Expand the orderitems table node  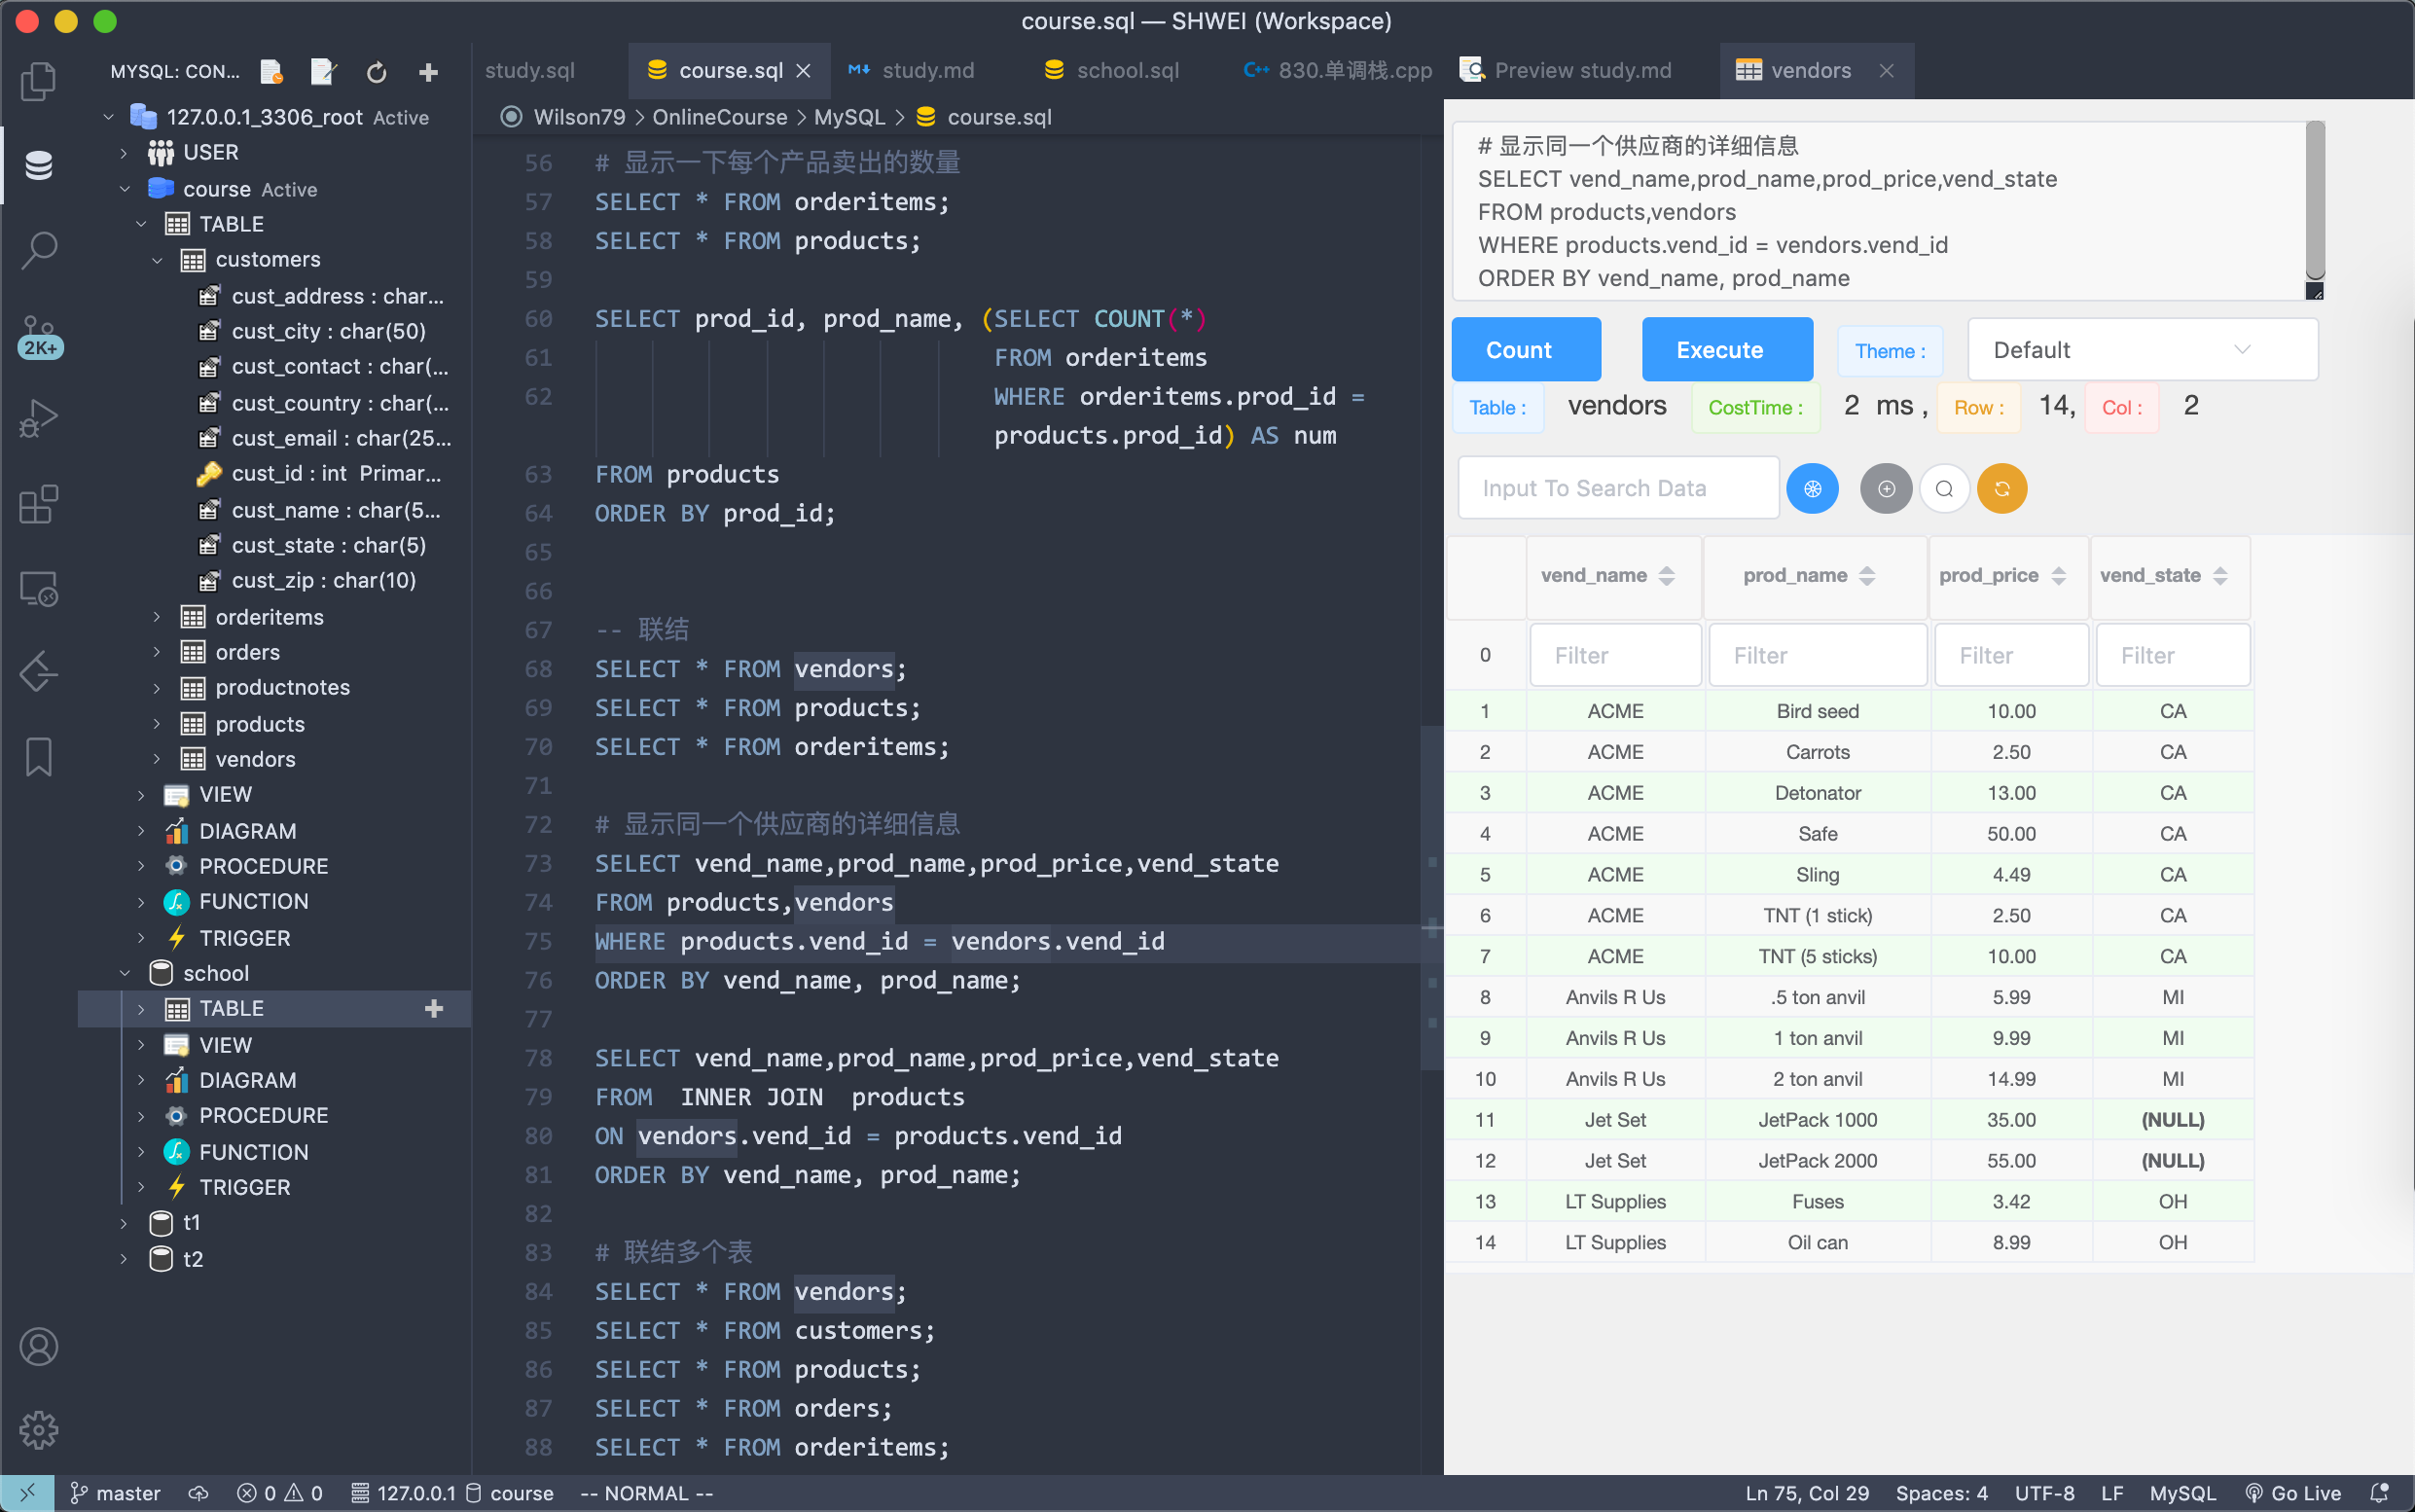[x=157, y=617]
